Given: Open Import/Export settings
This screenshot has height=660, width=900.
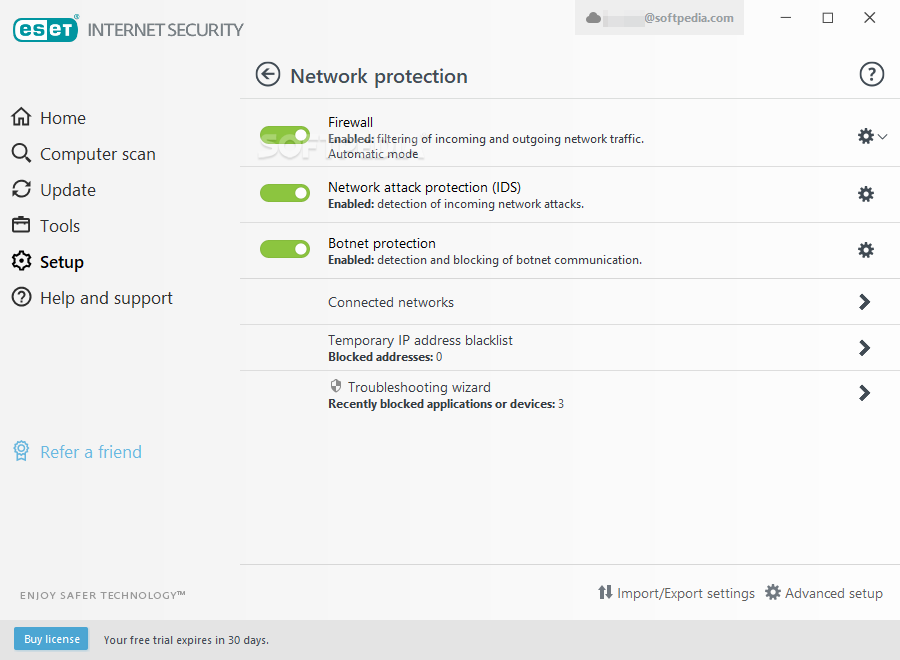Looking at the screenshot, I should [x=685, y=593].
